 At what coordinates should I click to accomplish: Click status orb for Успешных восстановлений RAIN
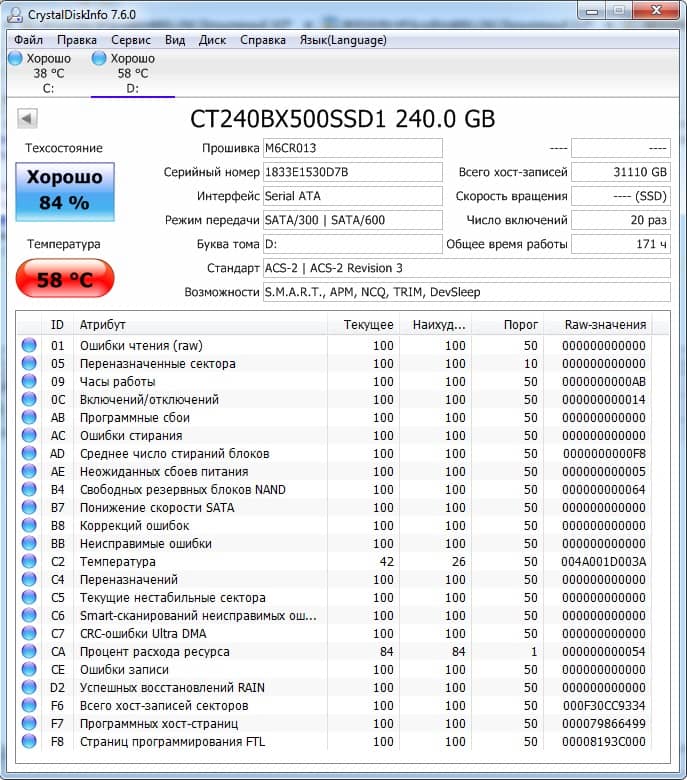pos(29,687)
